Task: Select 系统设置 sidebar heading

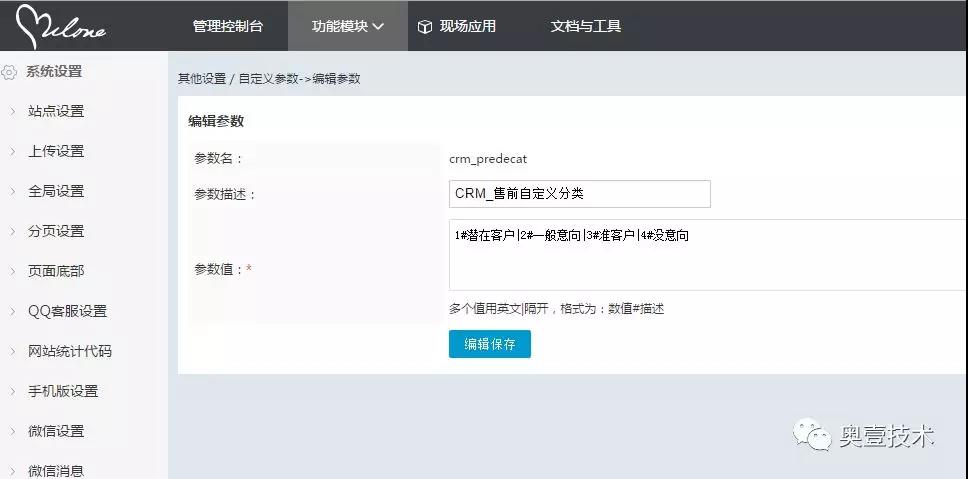Action: [x=54, y=72]
